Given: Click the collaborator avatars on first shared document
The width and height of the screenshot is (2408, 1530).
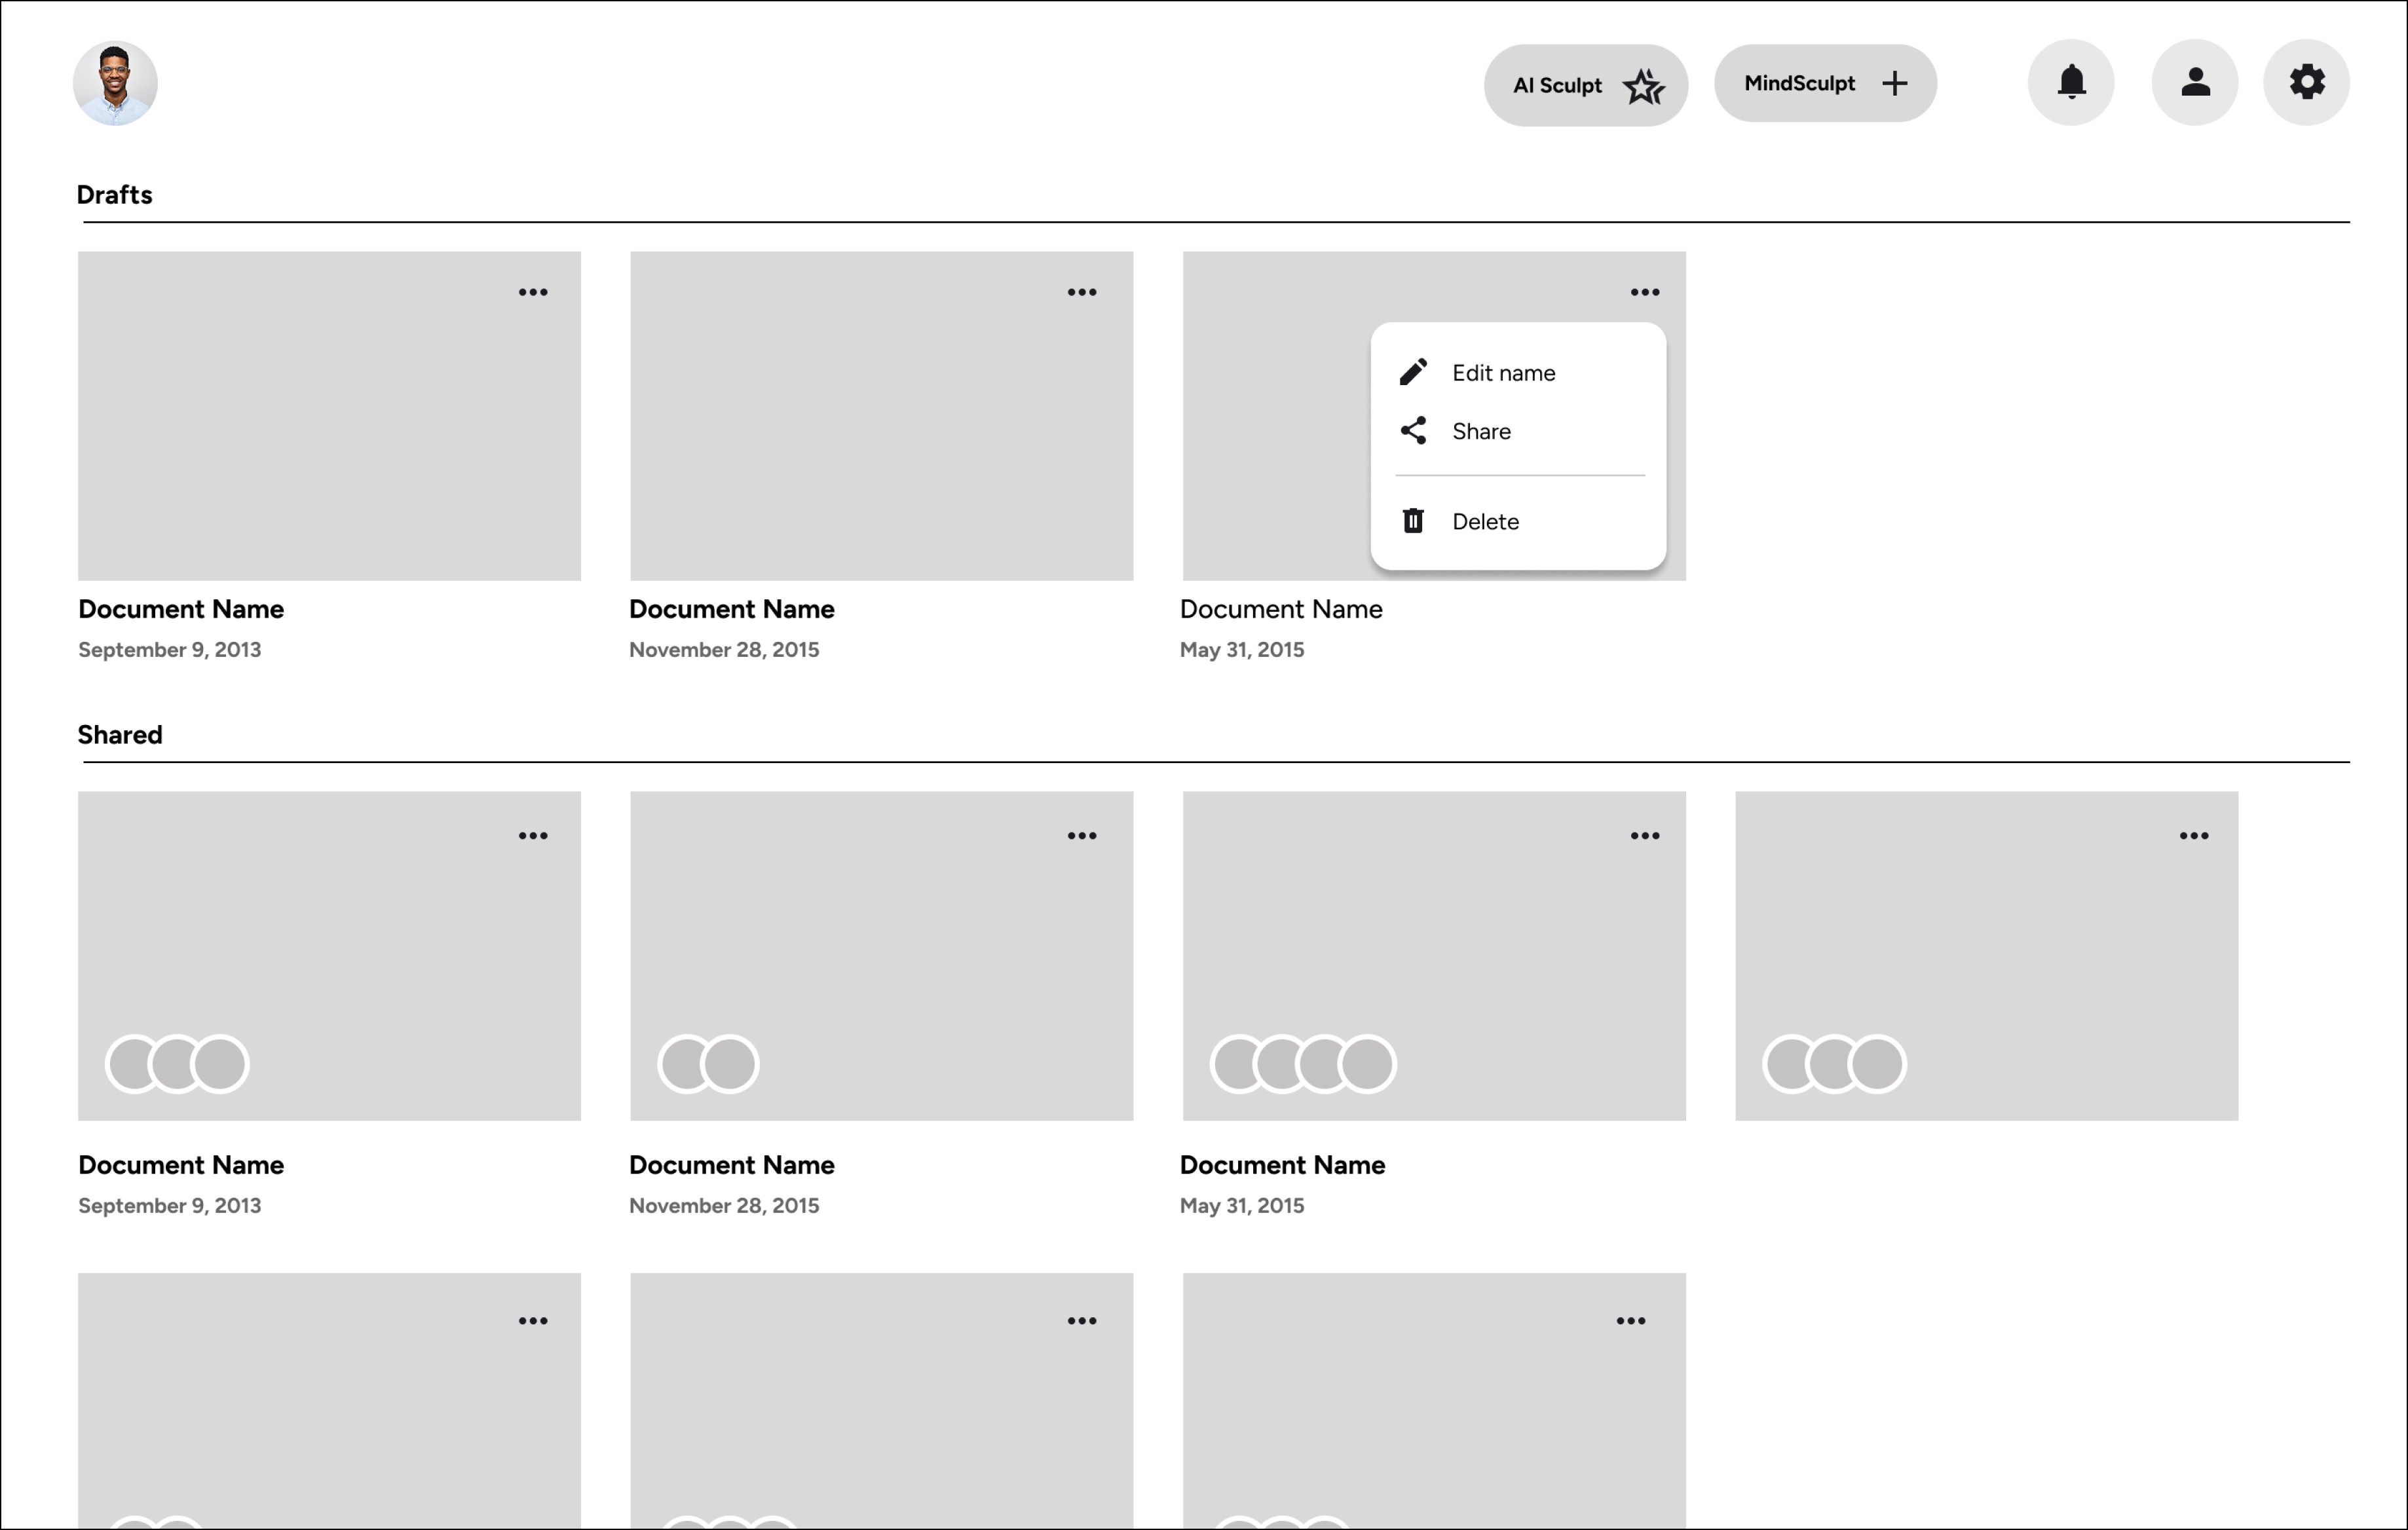Looking at the screenshot, I should [x=176, y=1063].
